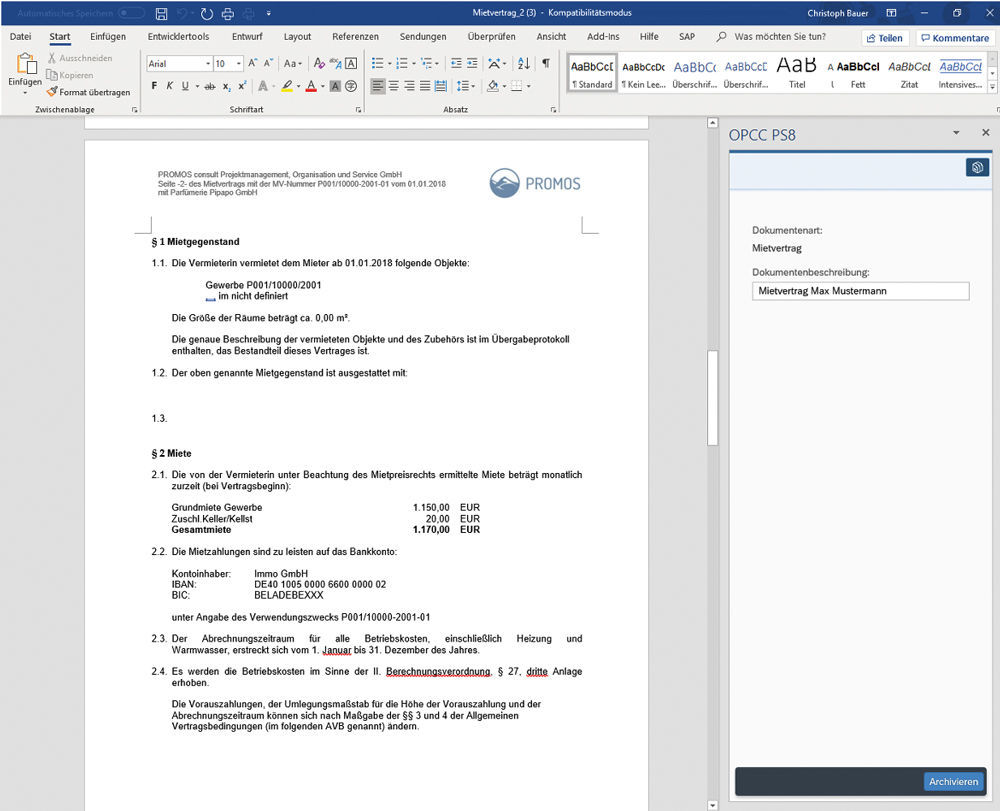1000x811 pixels.
Task: Apply subscript formatting
Action: coord(226,86)
